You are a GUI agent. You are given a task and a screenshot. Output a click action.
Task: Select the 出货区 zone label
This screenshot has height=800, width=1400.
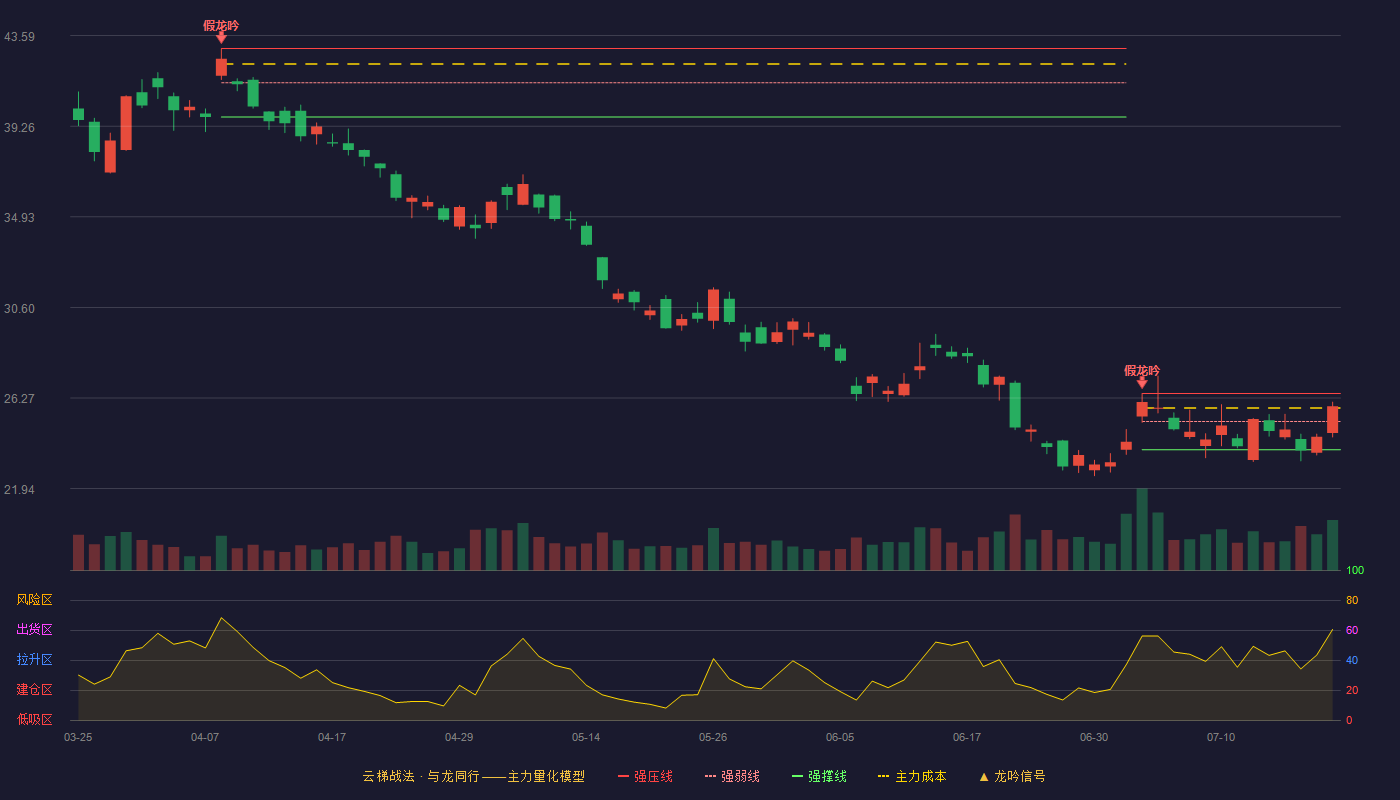(34, 630)
